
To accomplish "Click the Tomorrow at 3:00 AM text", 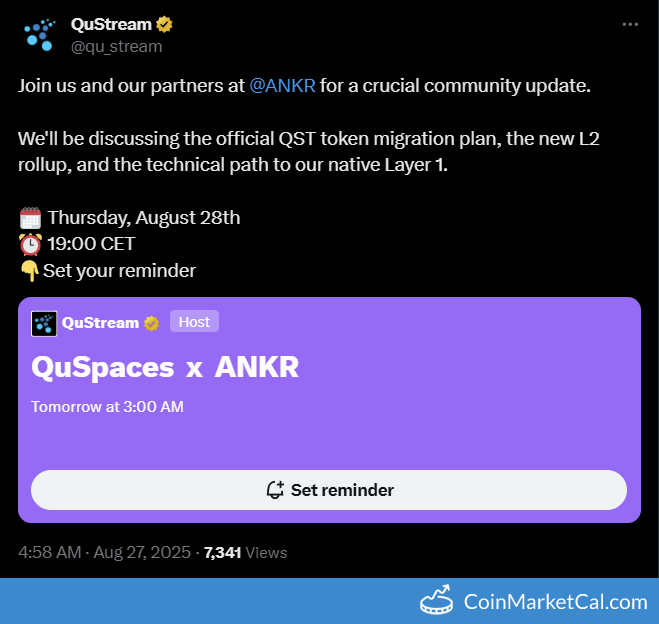I will pyautogui.click(x=107, y=407).
